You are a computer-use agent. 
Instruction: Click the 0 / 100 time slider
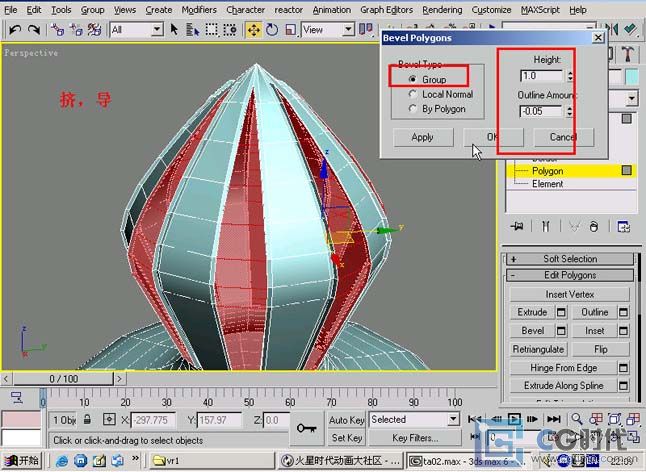(63, 379)
